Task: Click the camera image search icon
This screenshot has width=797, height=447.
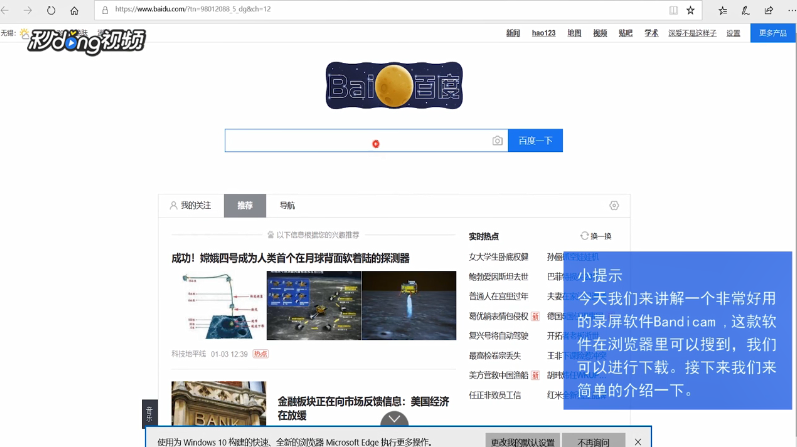Action: coord(498,141)
